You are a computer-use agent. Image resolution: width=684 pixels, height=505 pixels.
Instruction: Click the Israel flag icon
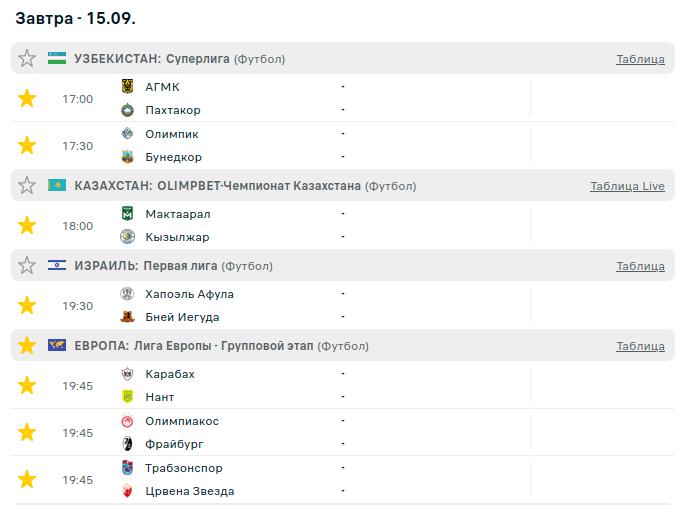(57, 266)
